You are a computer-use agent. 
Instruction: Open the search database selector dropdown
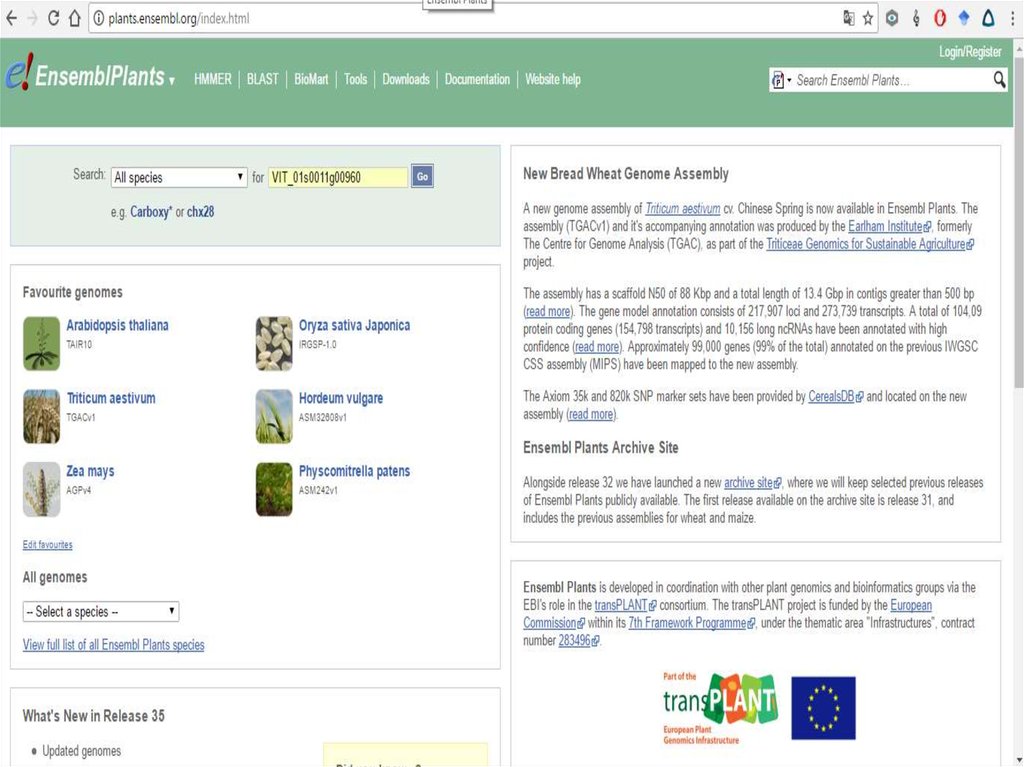tap(781, 80)
